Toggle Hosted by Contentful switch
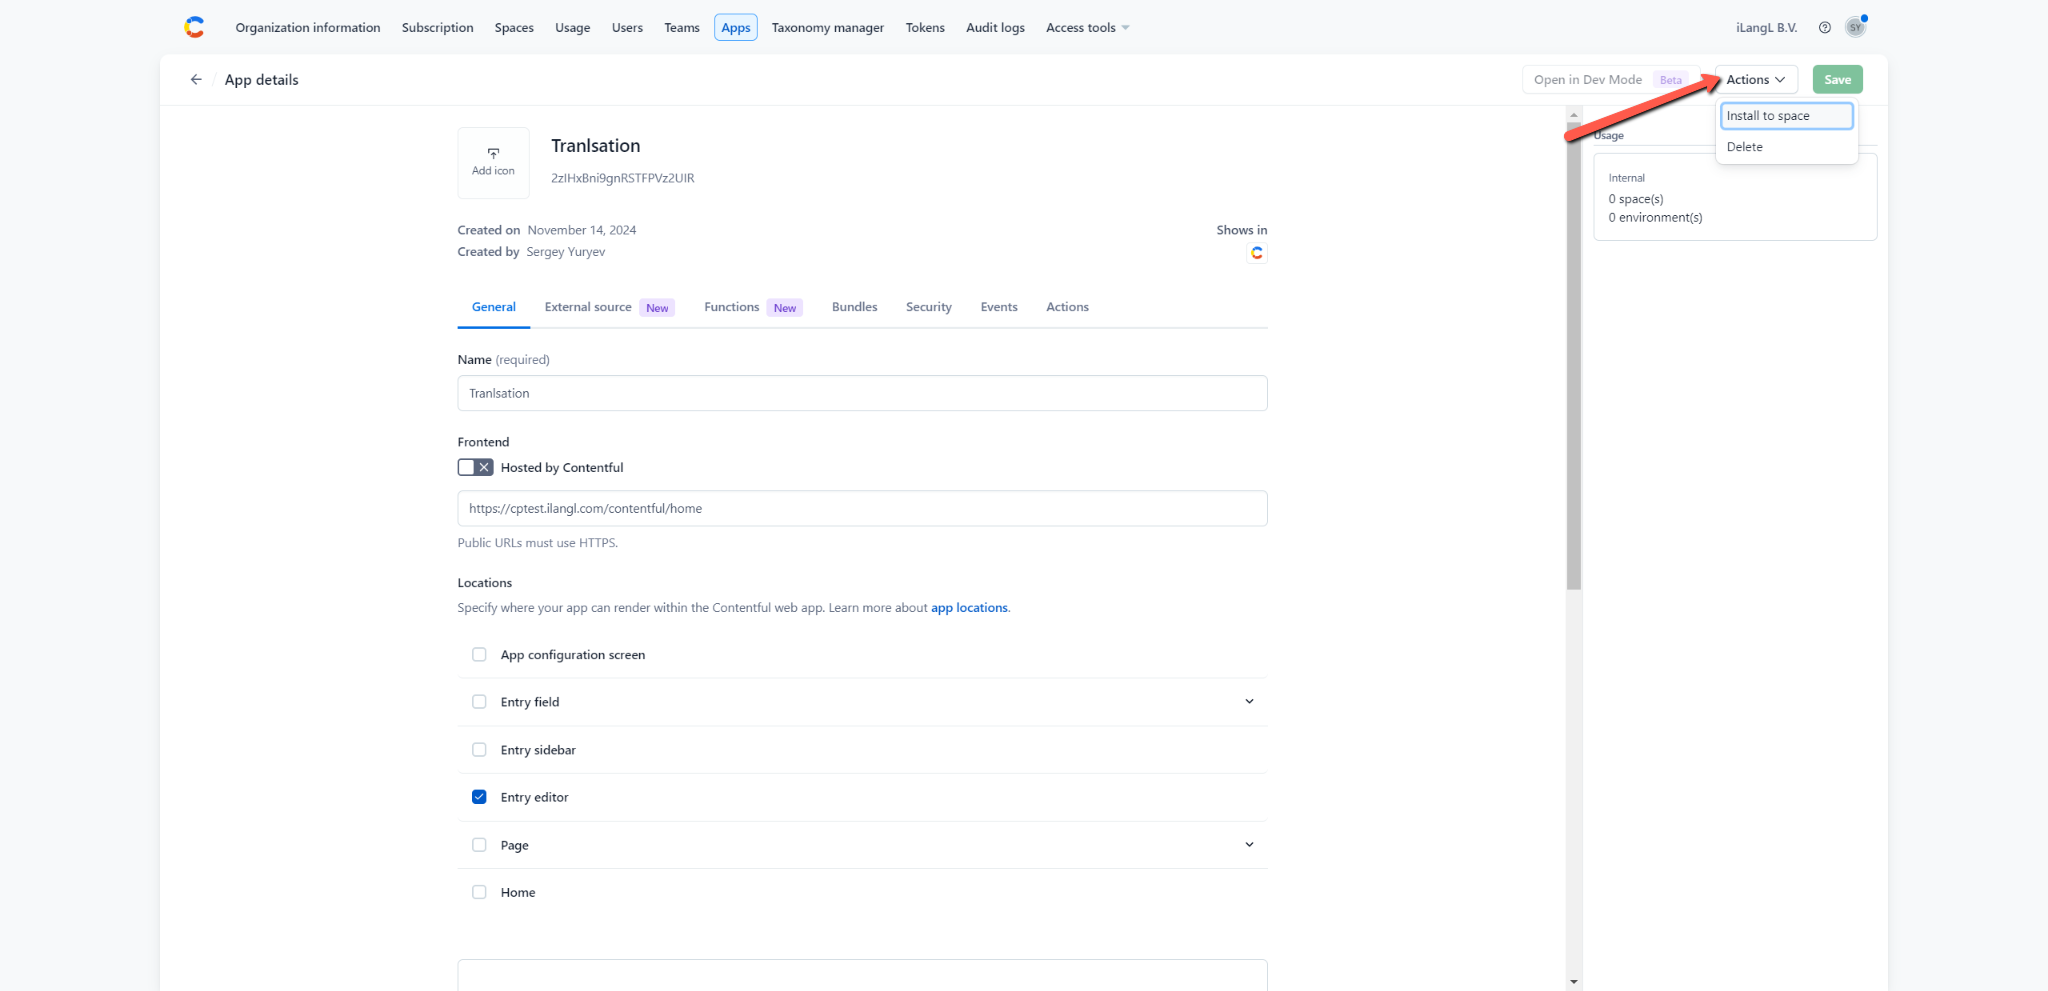Image resolution: width=2048 pixels, height=991 pixels. point(475,467)
